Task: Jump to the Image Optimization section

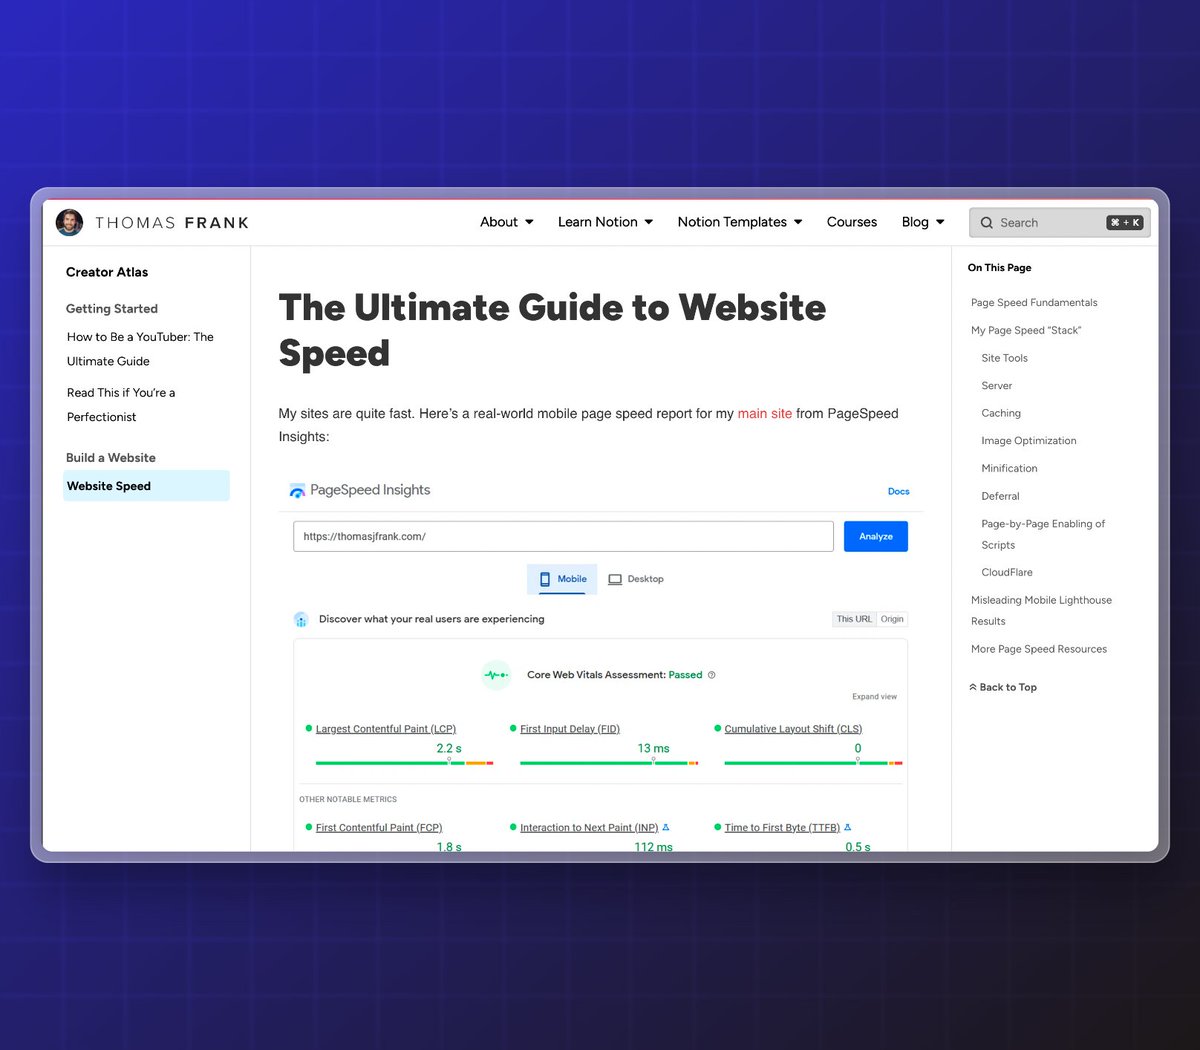Action: (1029, 441)
